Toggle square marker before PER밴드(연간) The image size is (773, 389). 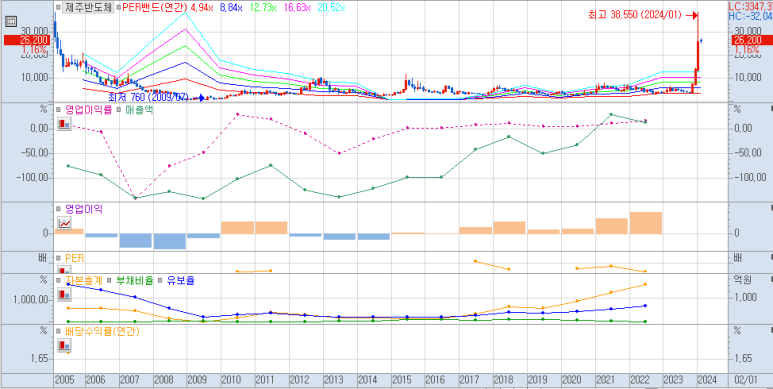point(118,7)
